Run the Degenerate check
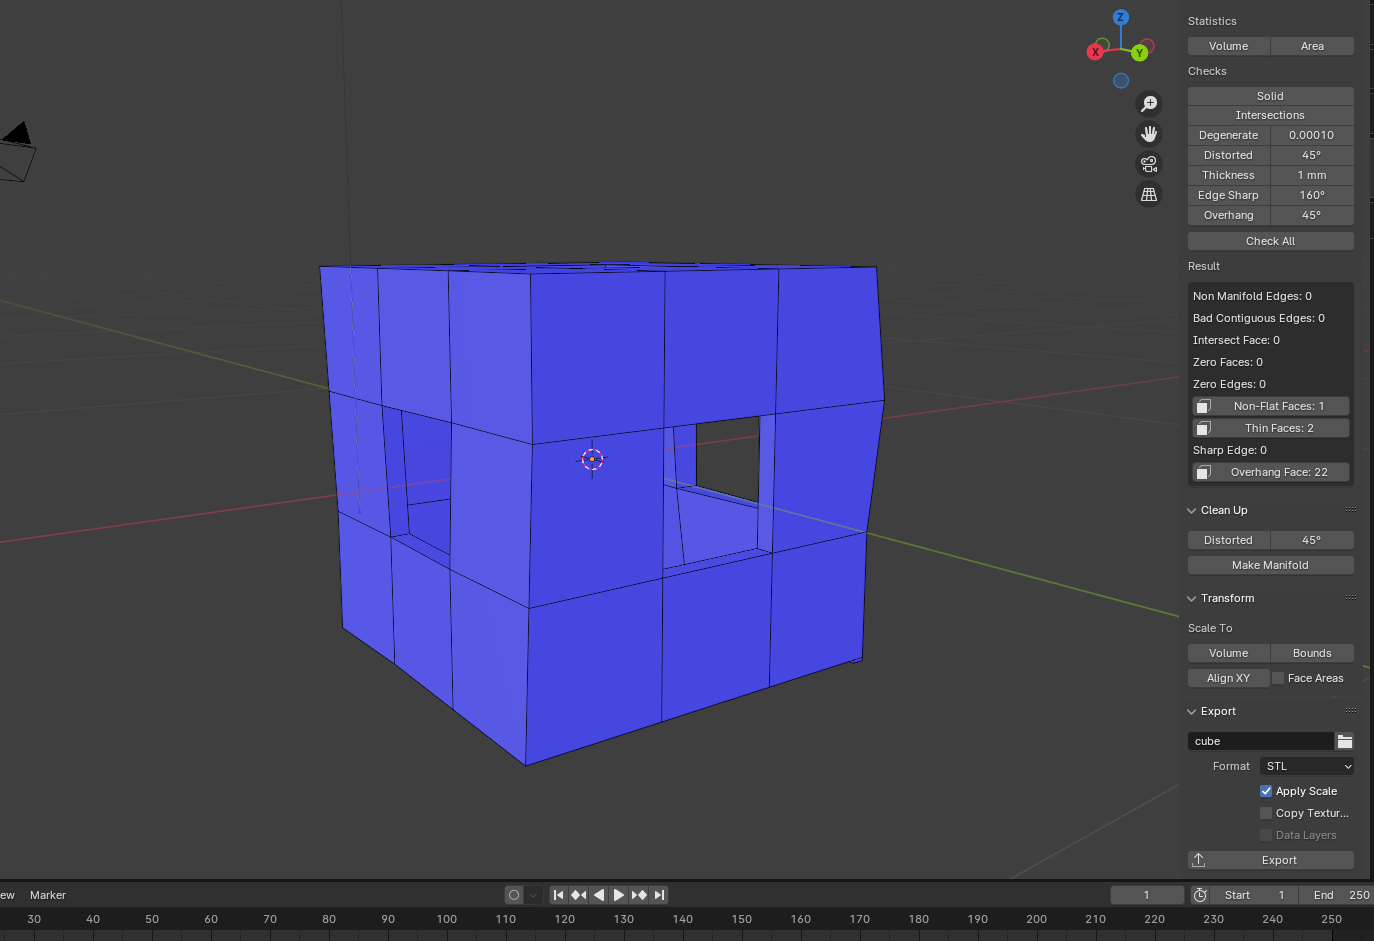This screenshot has width=1374, height=941. tap(1228, 135)
